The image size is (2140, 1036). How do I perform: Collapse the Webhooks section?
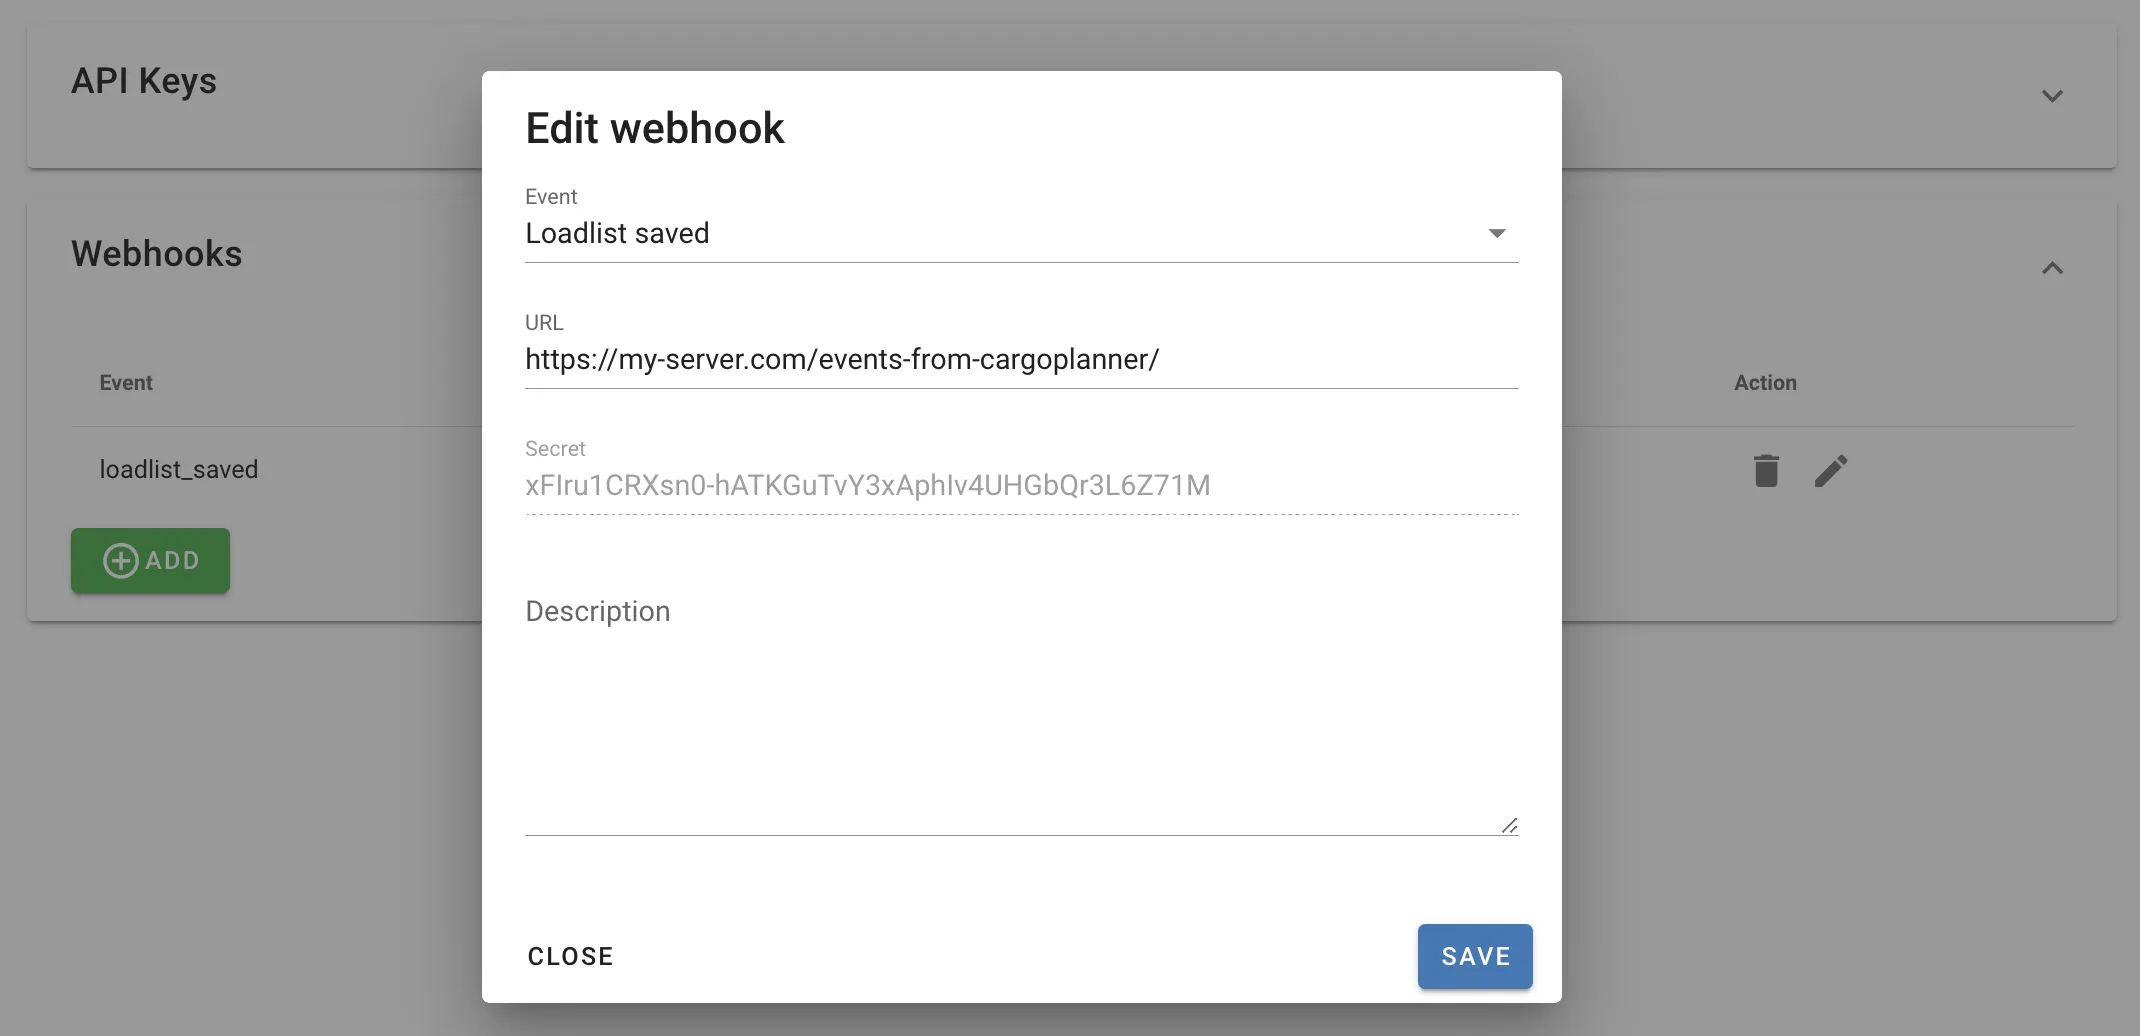click(2052, 268)
